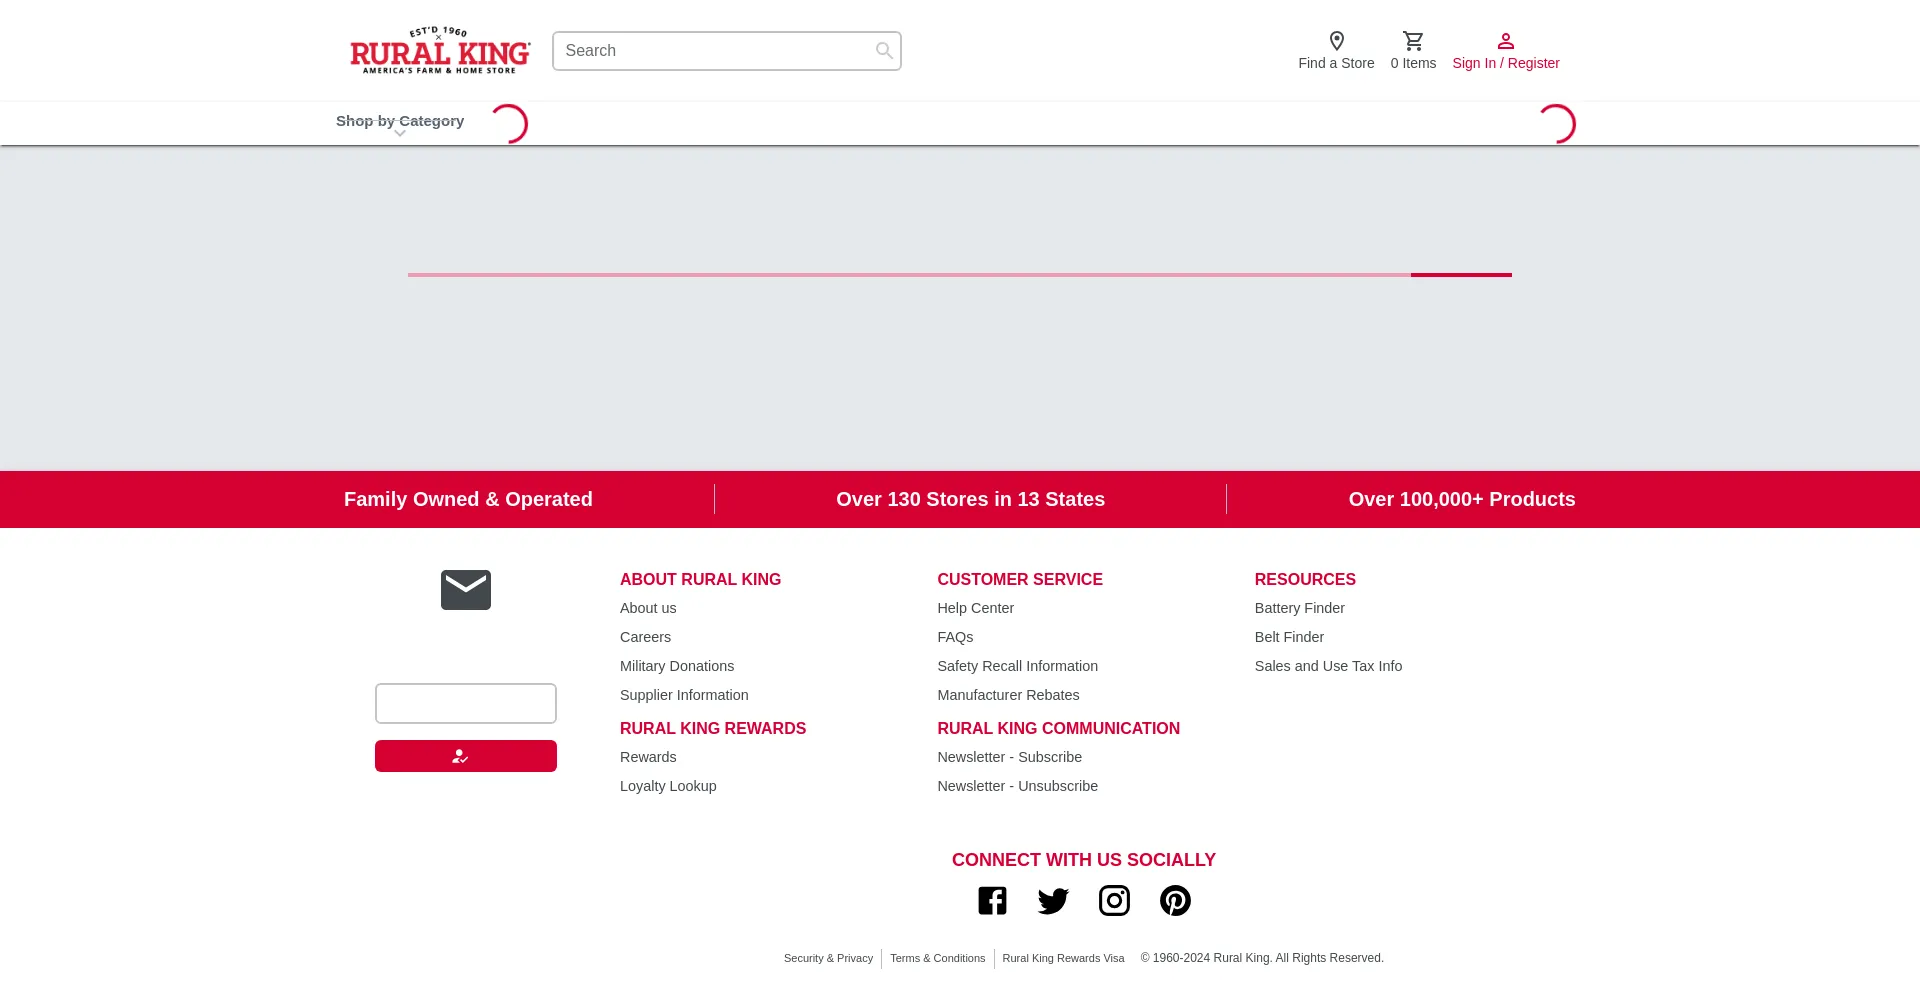Click Family Owned & Operated banner text

pyautogui.click(x=468, y=499)
